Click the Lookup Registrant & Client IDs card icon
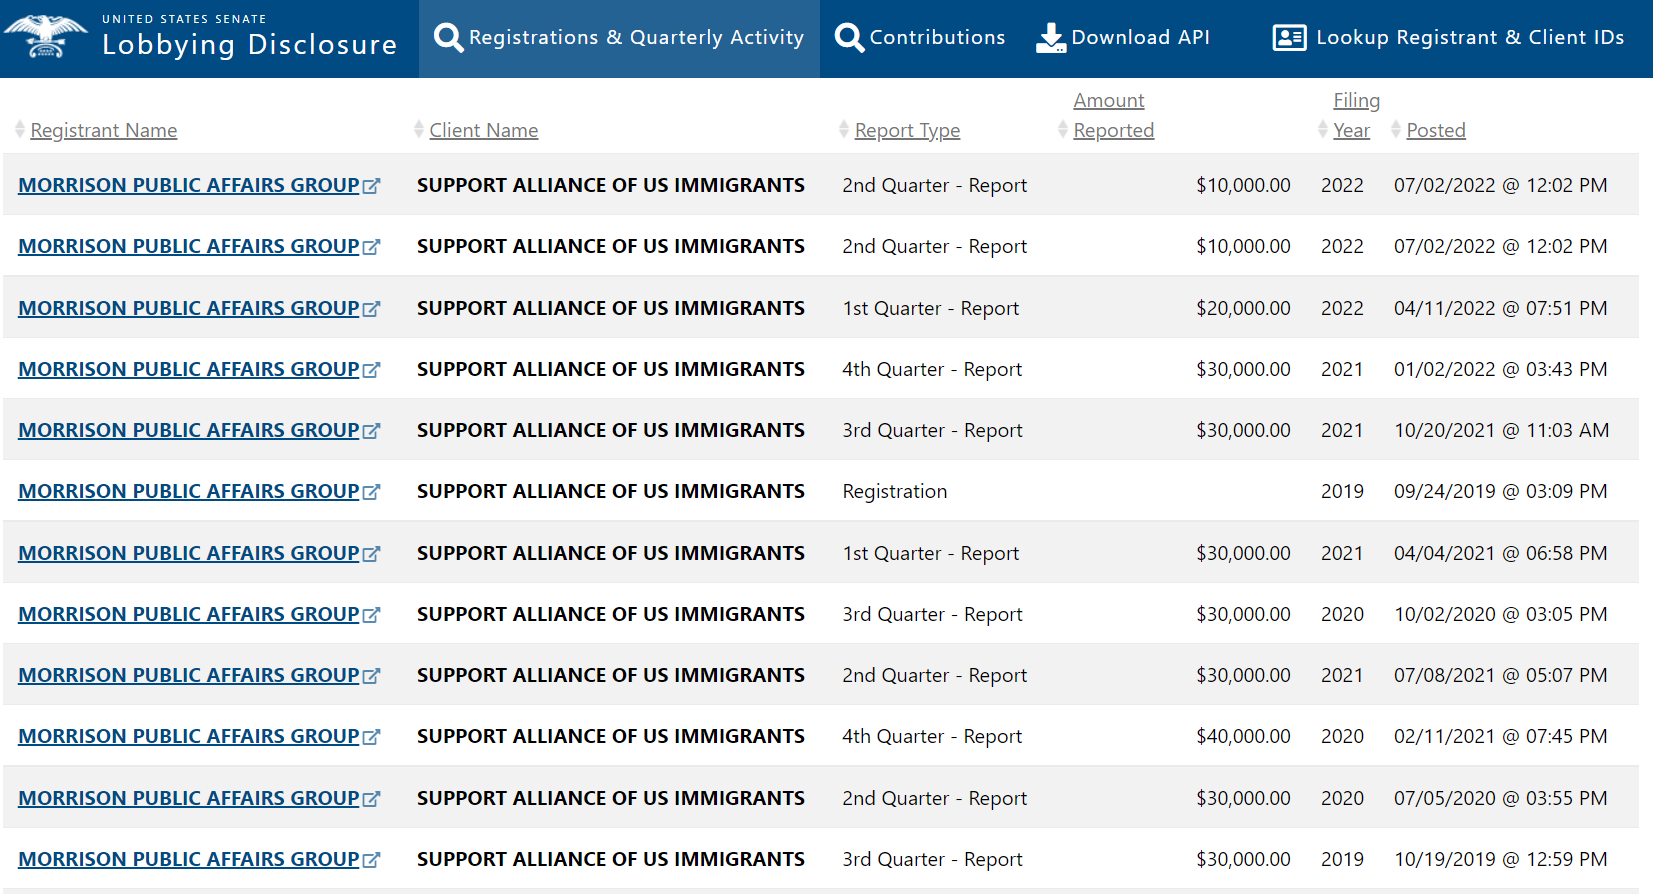Image resolution: width=1653 pixels, height=894 pixels. click(1288, 37)
